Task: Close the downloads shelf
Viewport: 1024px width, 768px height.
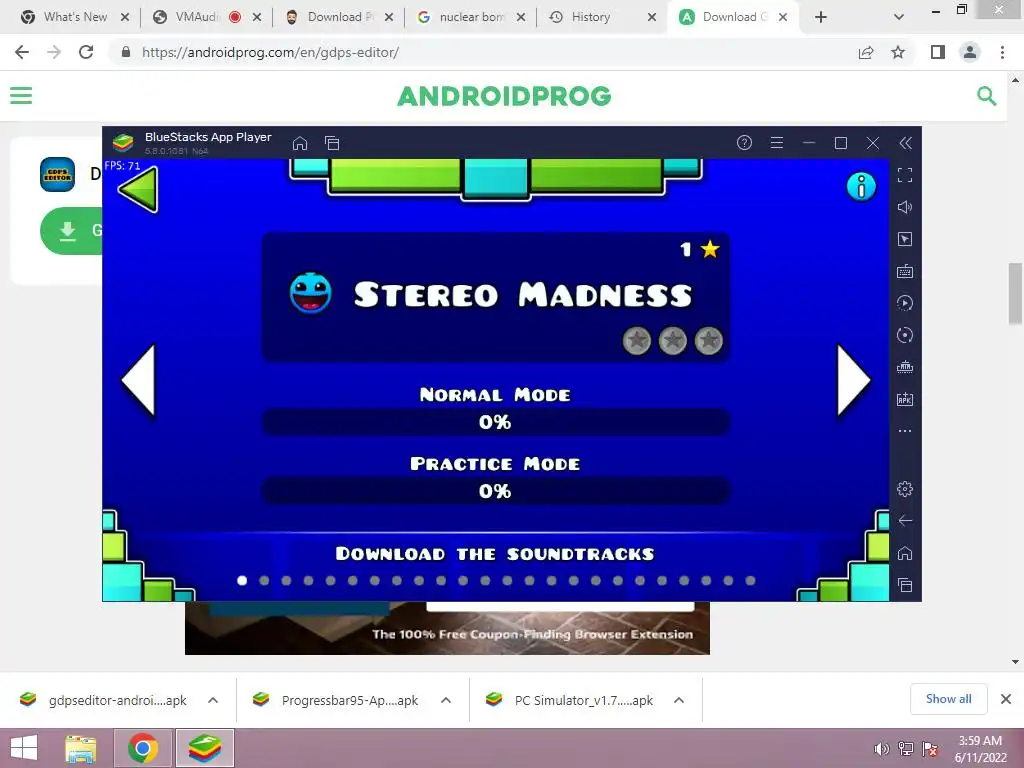Action: [x=1006, y=699]
